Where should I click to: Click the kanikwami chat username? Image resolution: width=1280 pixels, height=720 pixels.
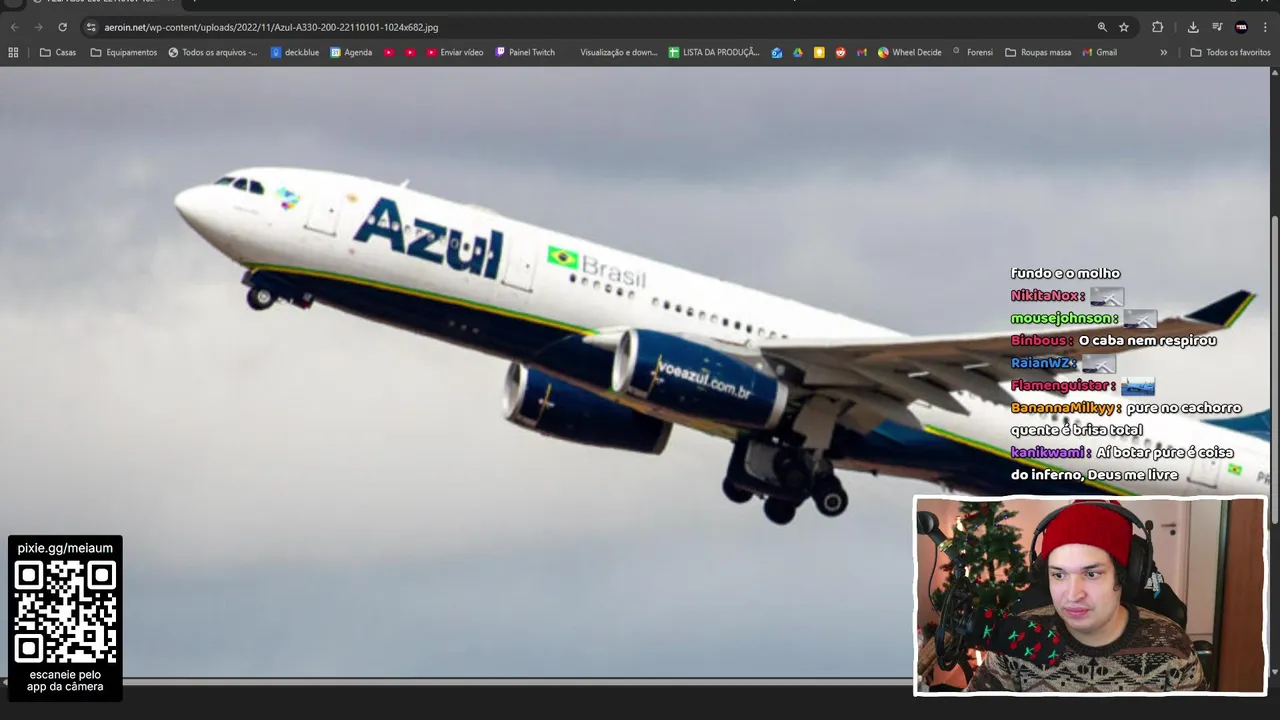pyautogui.click(x=1050, y=452)
